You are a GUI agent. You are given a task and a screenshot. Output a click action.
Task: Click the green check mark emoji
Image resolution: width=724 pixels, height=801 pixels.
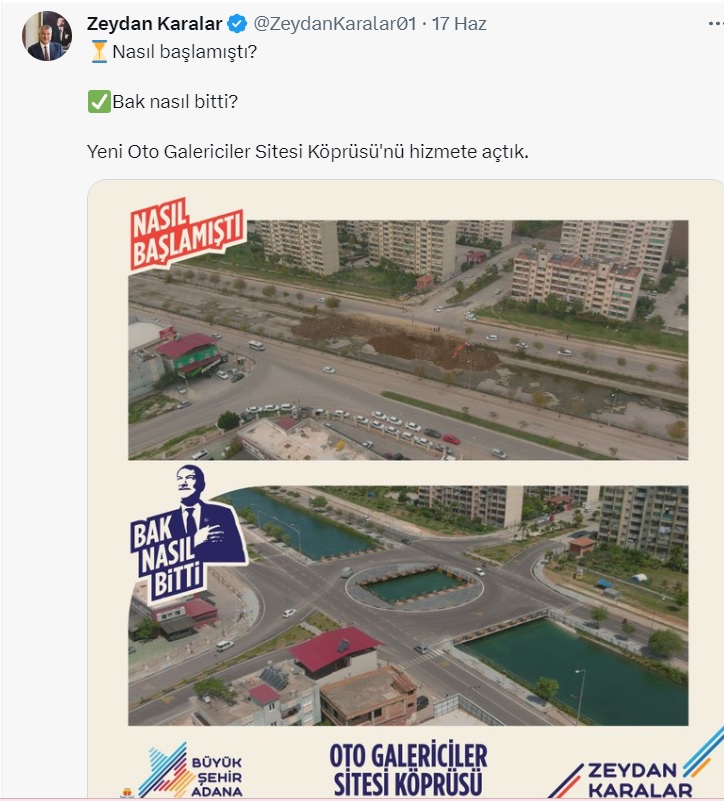(x=99, y=101)
